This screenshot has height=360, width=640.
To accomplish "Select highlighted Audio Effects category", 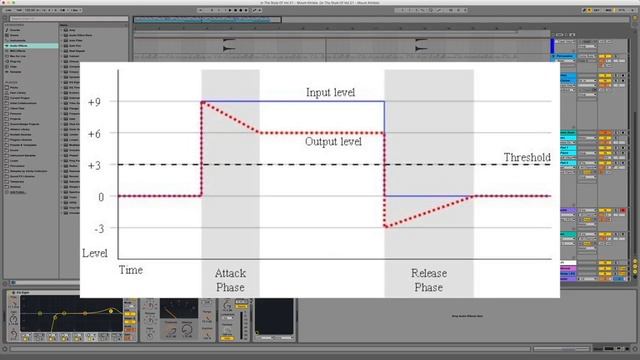I will tap(31, 46).
